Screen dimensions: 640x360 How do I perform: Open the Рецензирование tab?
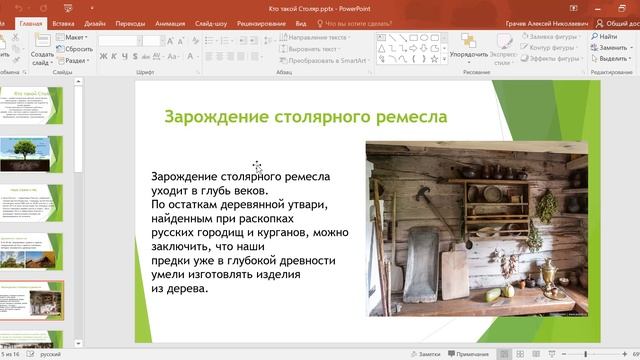(261, 24)
